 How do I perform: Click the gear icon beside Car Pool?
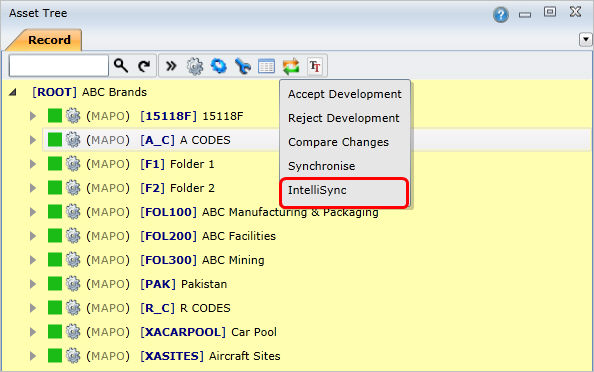73,332
